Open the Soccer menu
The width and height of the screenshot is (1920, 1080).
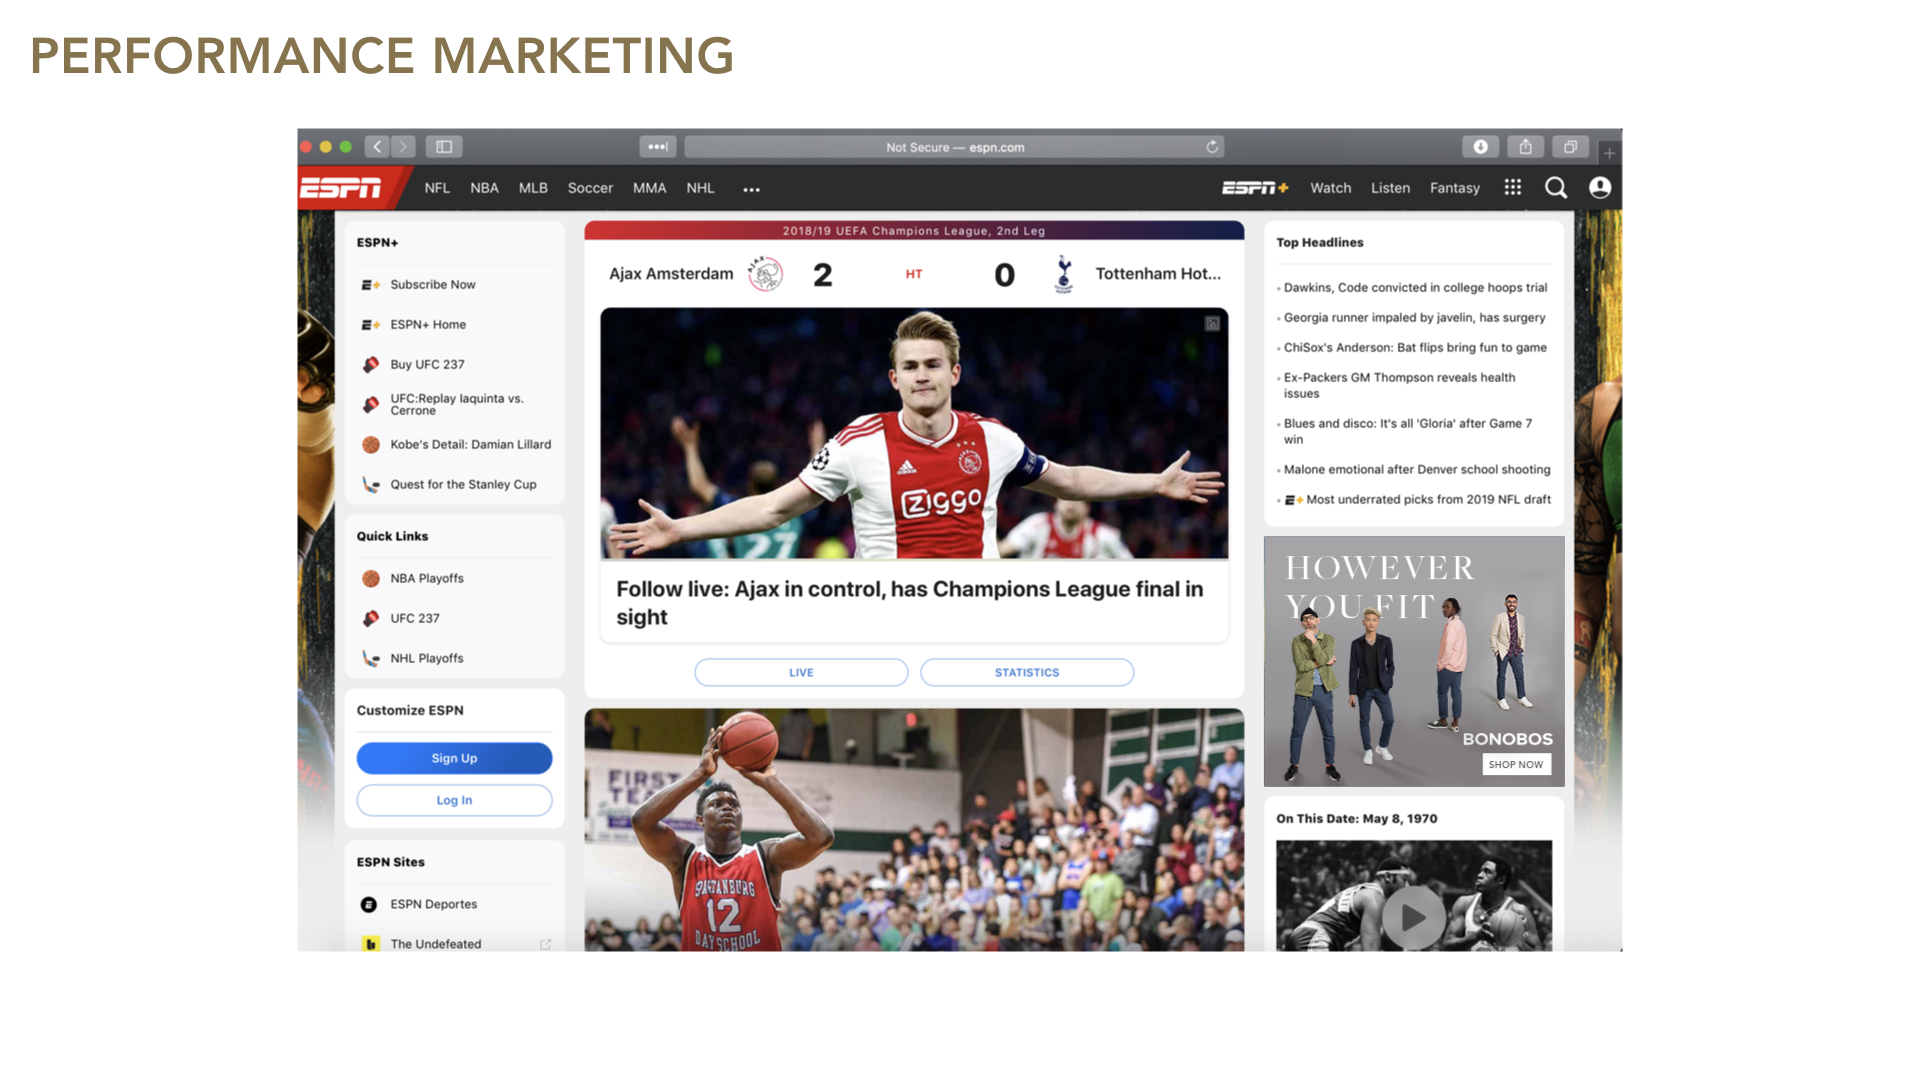coord(590,188)
